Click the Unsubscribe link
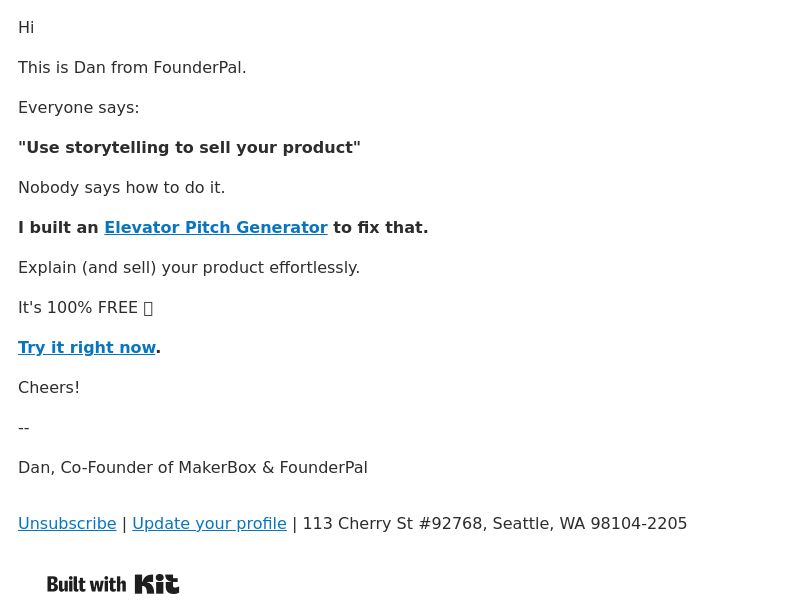Viewport: 800px width, 607px height. pyautogui.click(x=67, y=523)
